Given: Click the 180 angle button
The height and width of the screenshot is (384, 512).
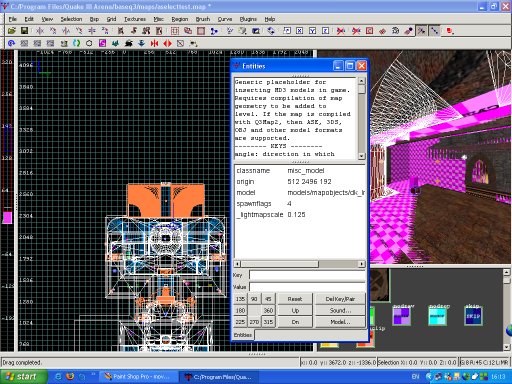Looking at the screenshot, I should pyautogui.click(x=240, y=310).
